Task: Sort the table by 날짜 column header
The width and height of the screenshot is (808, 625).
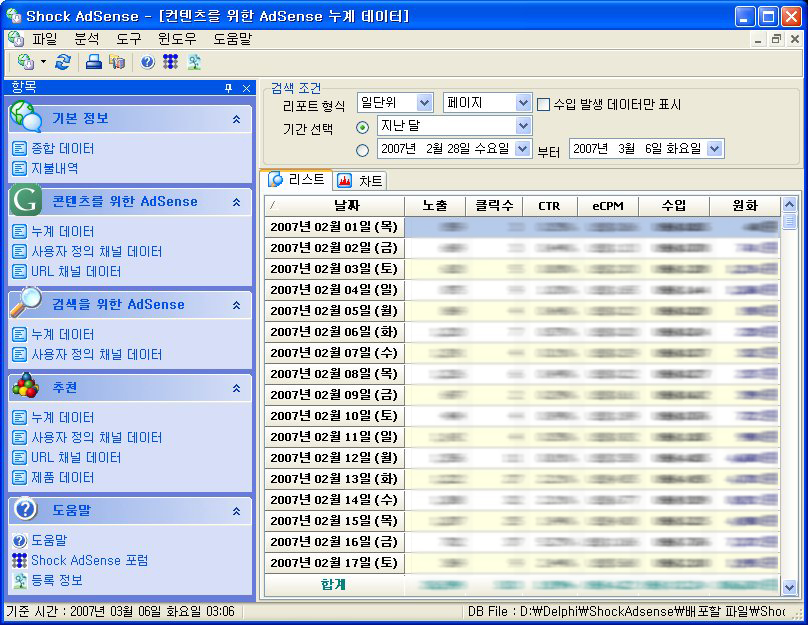Action: tap(335, 206)
